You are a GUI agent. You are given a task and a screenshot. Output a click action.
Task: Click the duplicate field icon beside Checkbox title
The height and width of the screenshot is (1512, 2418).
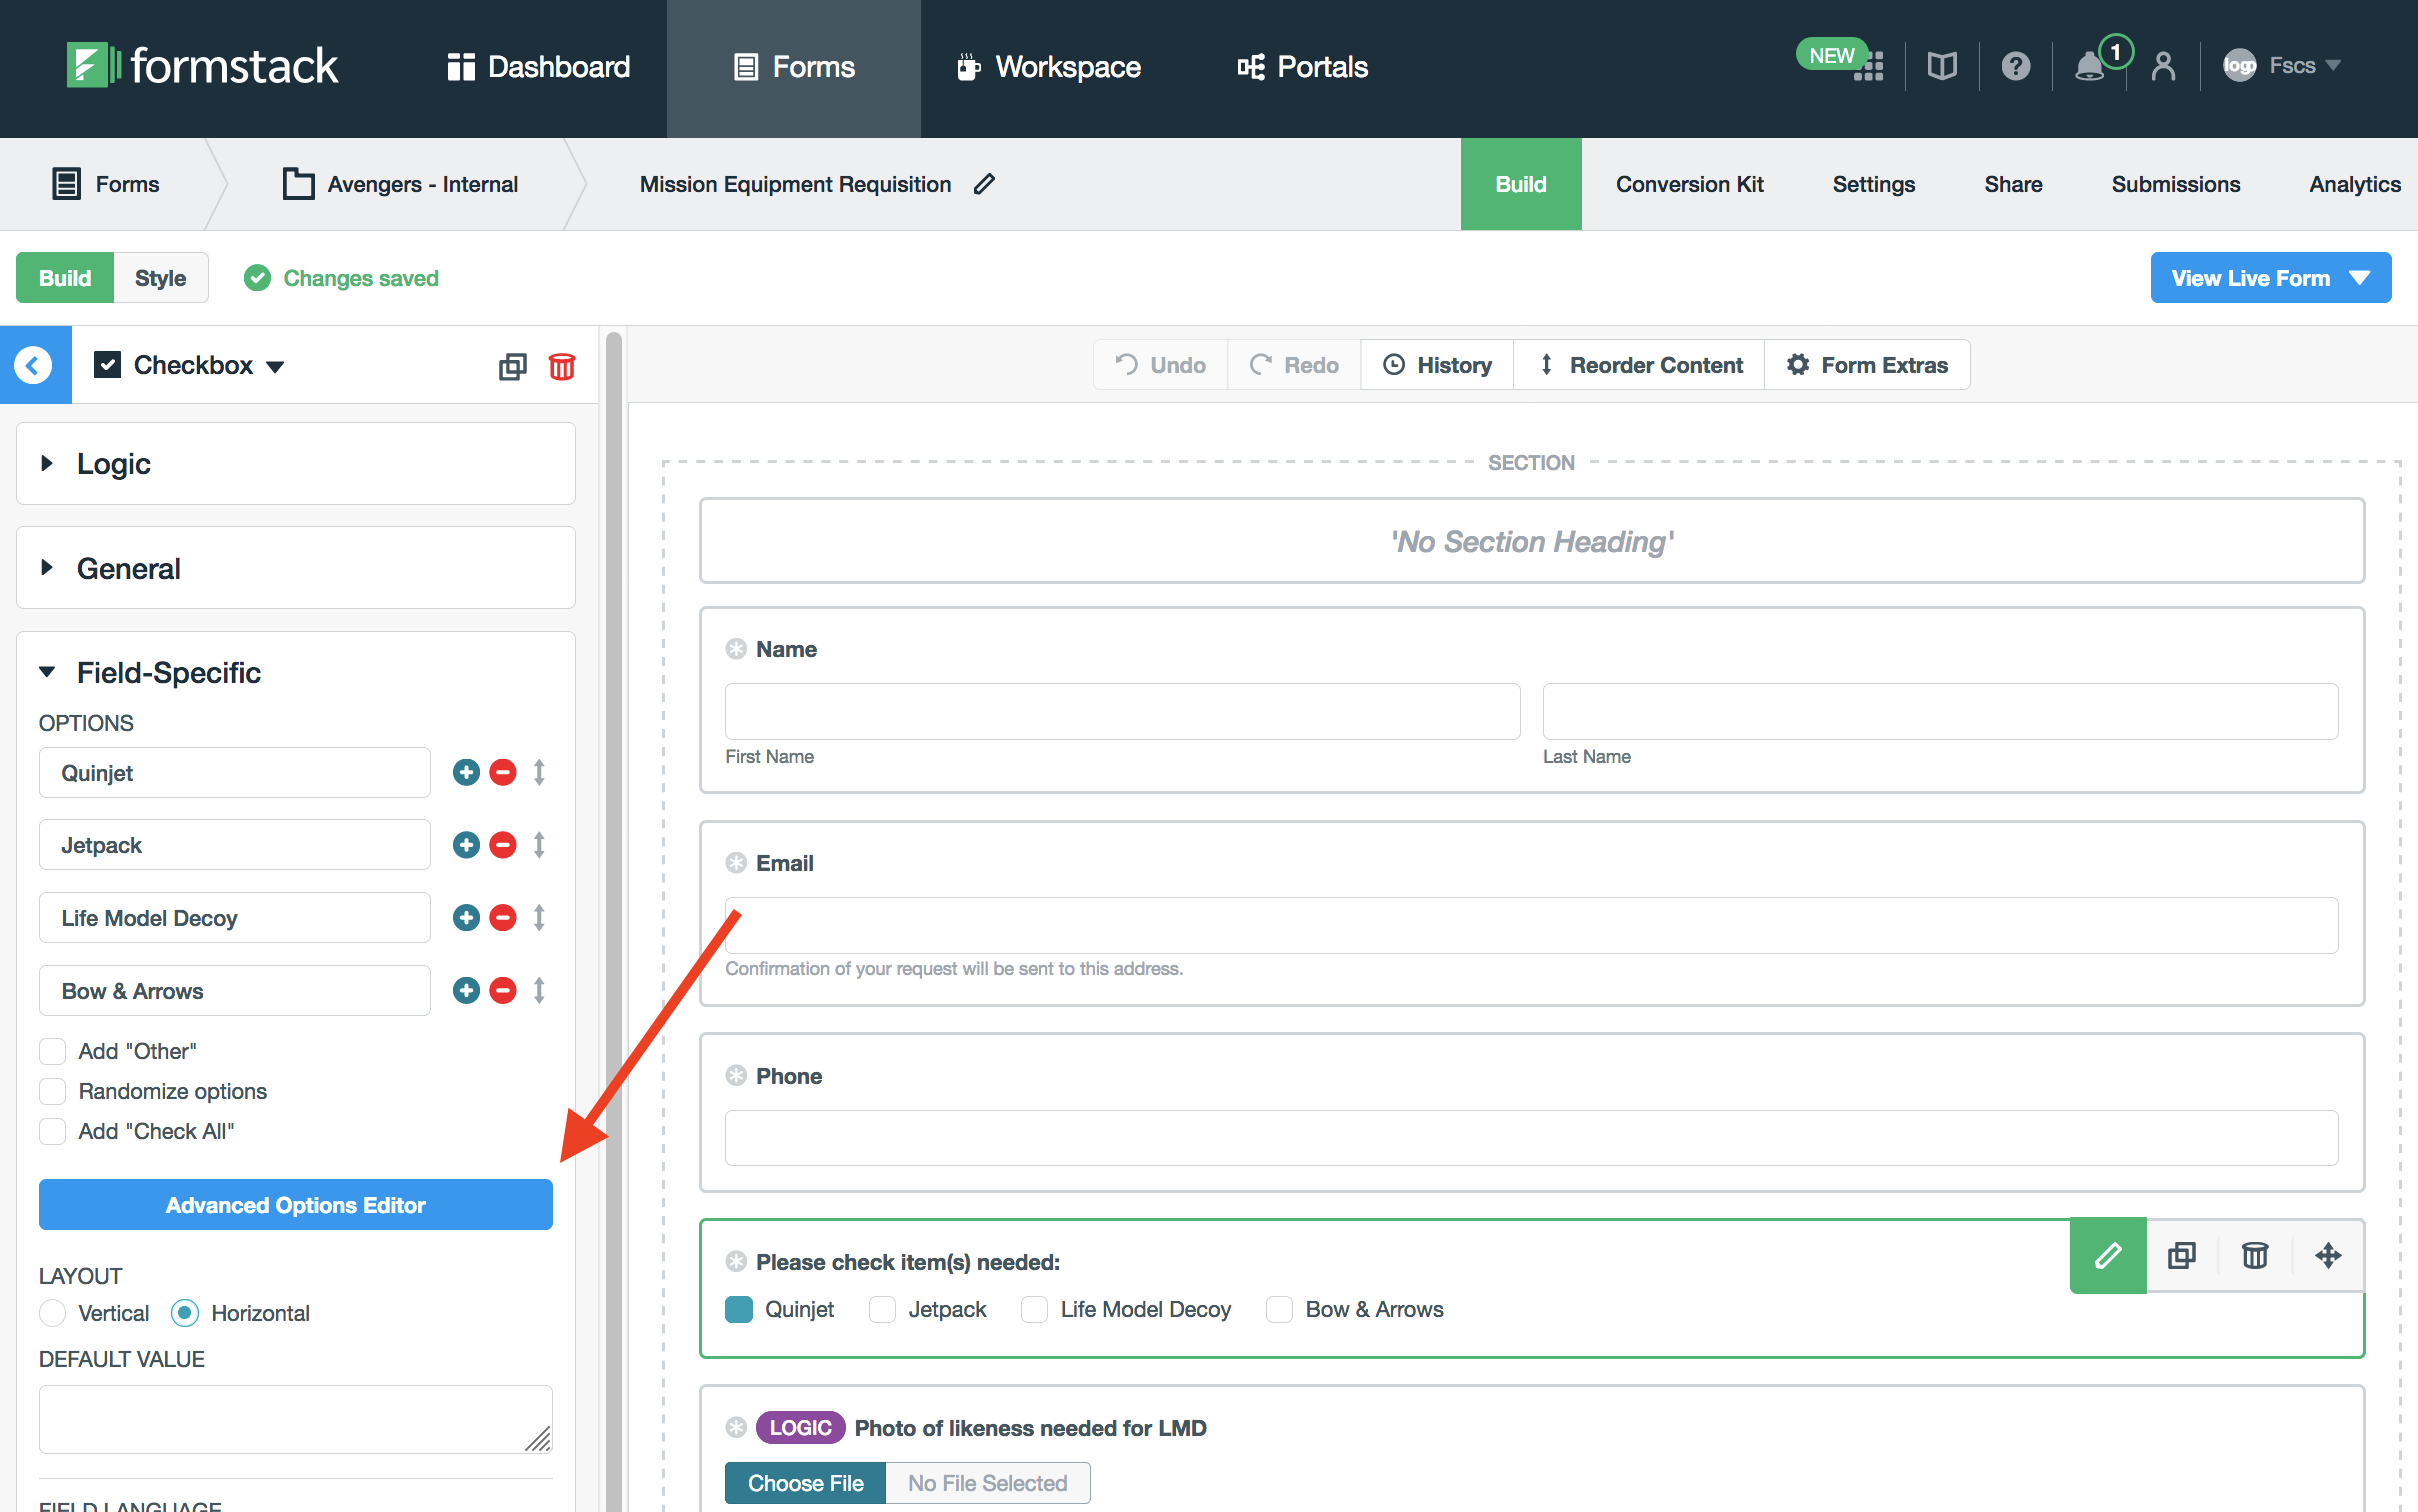pos(512,366)
